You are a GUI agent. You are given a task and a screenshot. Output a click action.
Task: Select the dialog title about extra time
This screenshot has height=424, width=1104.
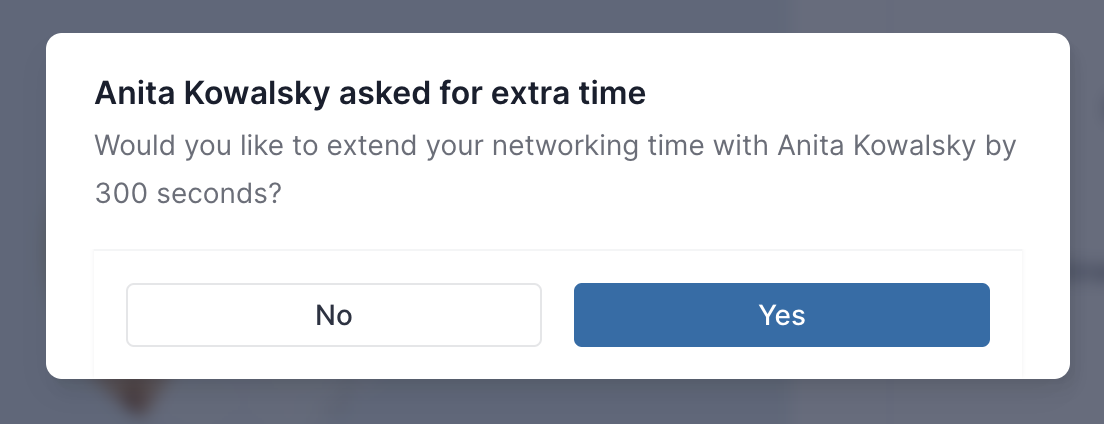[x=370, y=94]
